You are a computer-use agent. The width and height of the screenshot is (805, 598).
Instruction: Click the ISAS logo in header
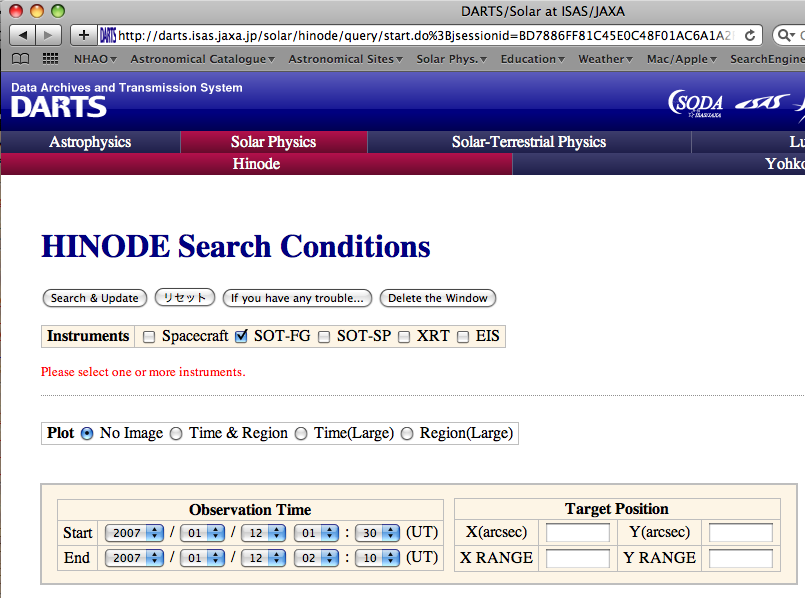coord(755,103)
